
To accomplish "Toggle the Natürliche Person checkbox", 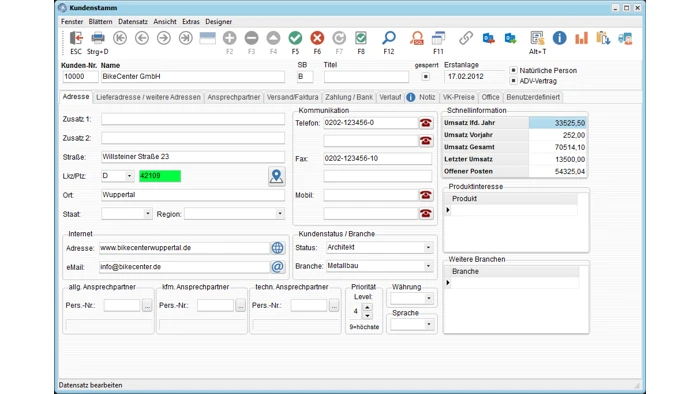I will coord(513,70).
